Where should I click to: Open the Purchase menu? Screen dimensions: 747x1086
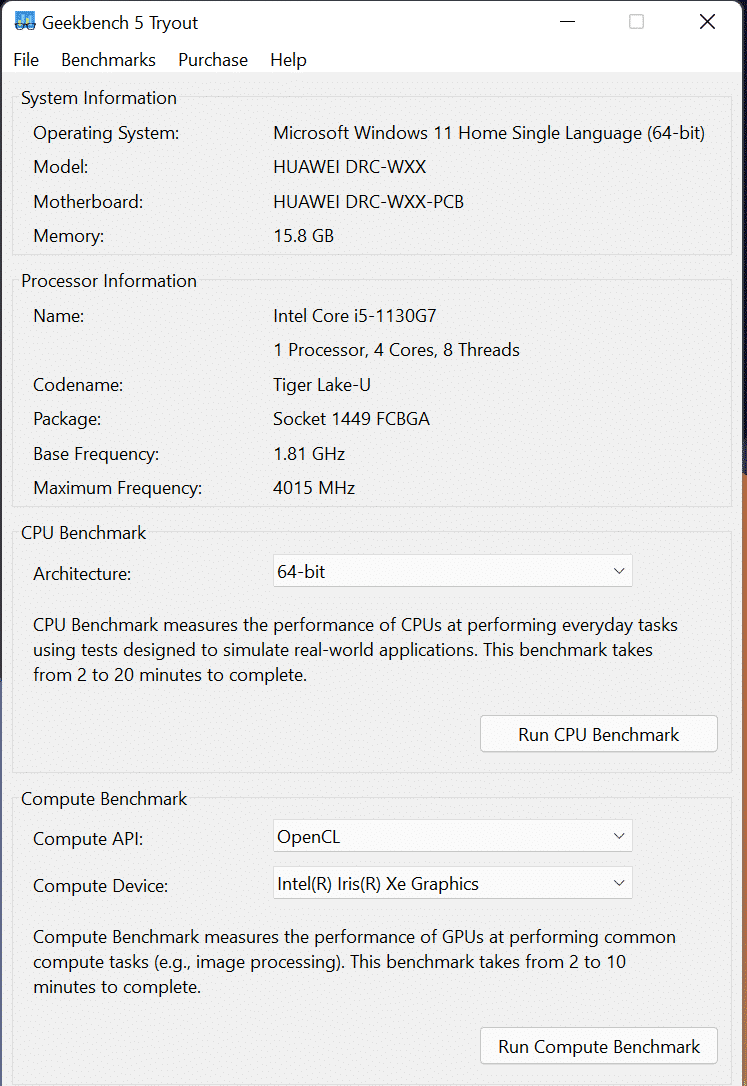213,60
